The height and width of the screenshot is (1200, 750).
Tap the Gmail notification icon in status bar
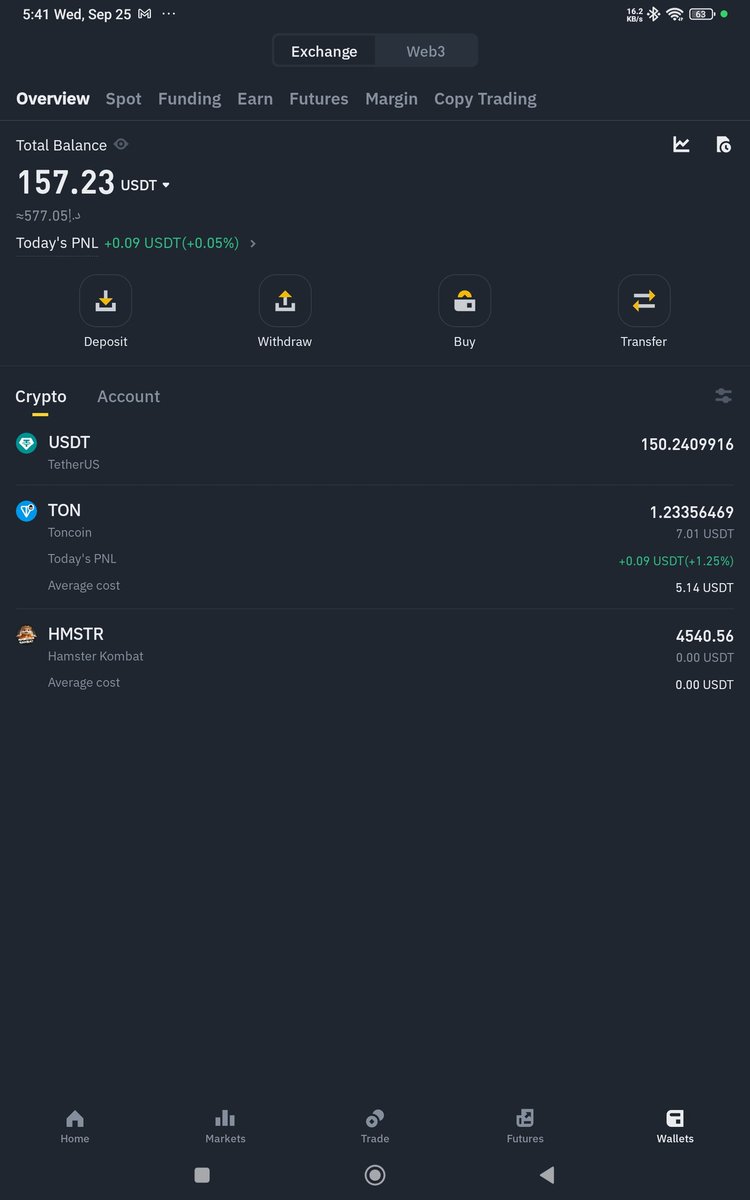[x=145, y=14]
